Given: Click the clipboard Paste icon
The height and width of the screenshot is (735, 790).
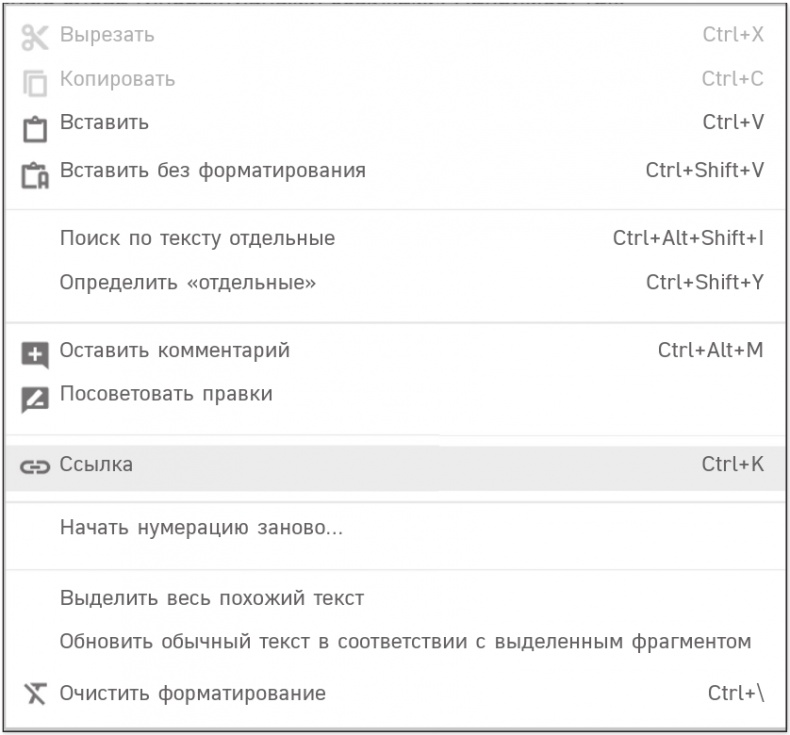Looking at the screenshot, I should pos(35,128).
